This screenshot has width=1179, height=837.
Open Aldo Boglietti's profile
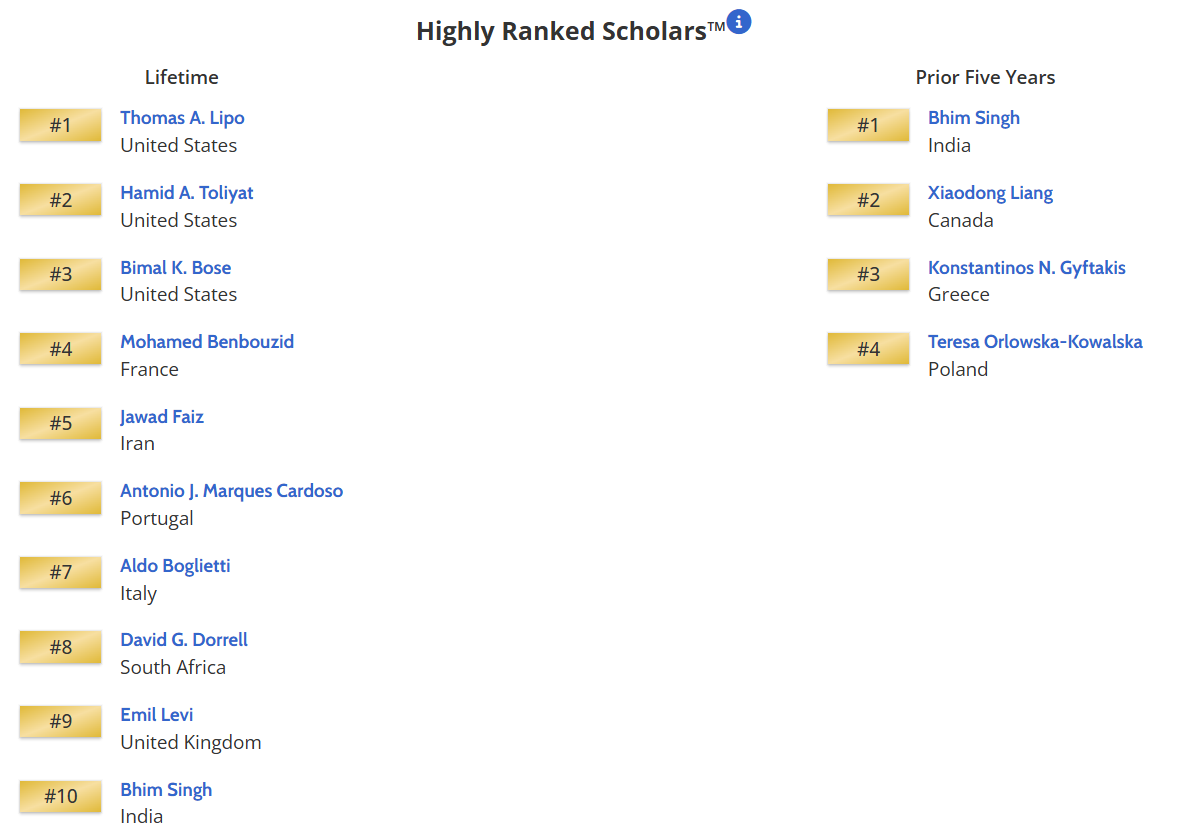175,566
